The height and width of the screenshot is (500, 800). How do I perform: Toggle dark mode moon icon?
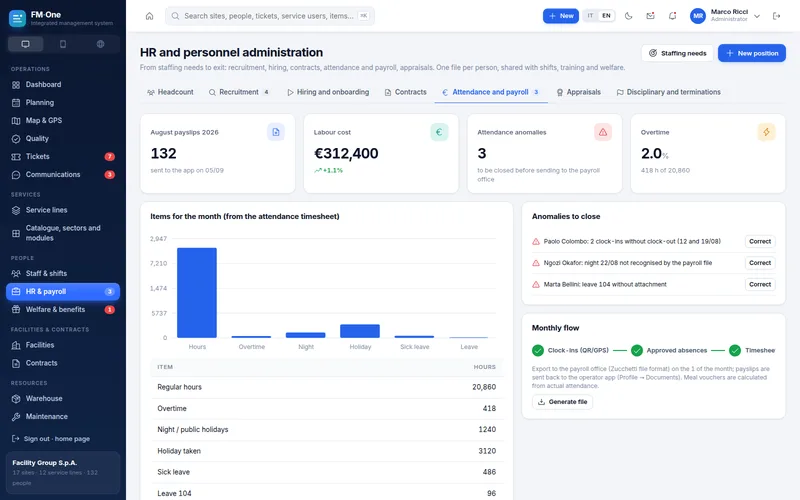click(x=629, y=16)
